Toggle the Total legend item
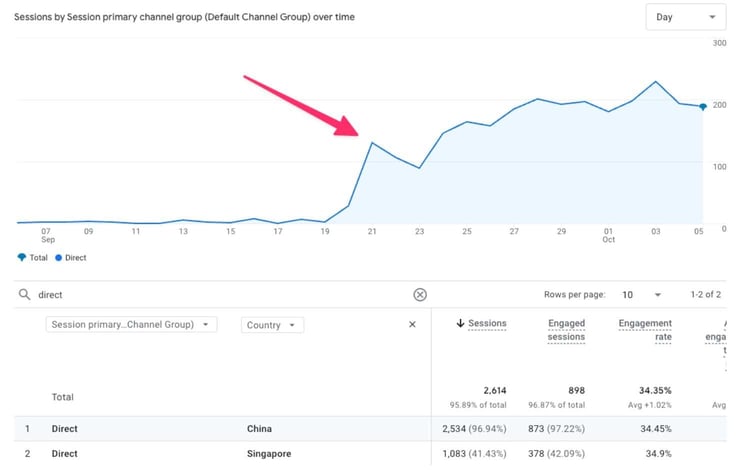736x471 pixels. pos(32,258)
